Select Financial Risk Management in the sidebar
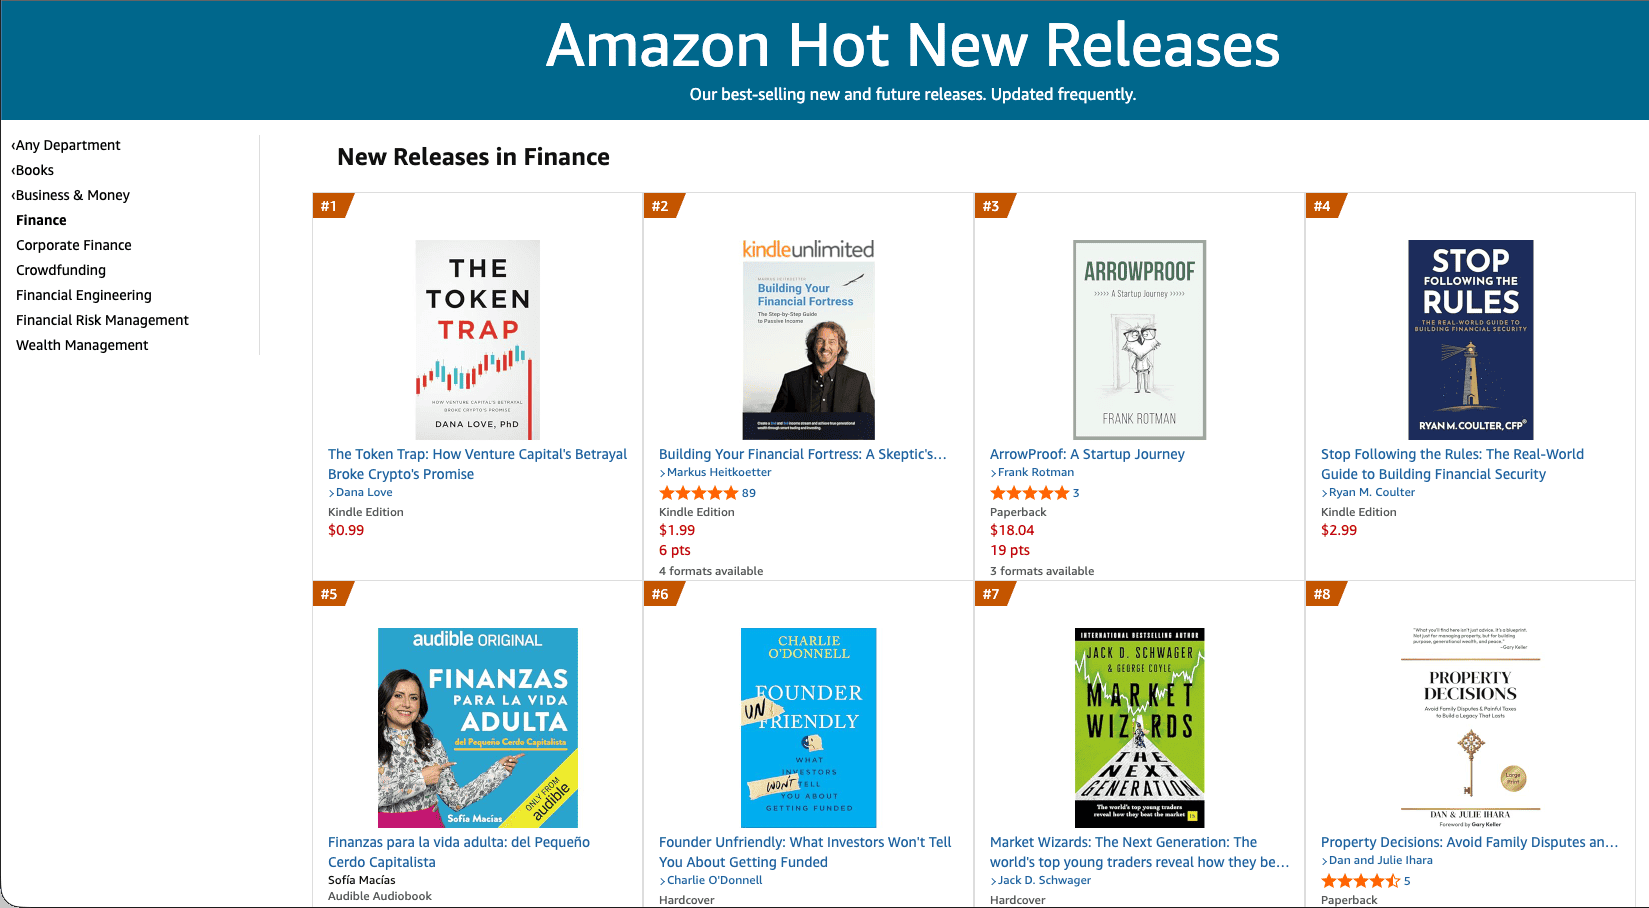 pos(102,319)
